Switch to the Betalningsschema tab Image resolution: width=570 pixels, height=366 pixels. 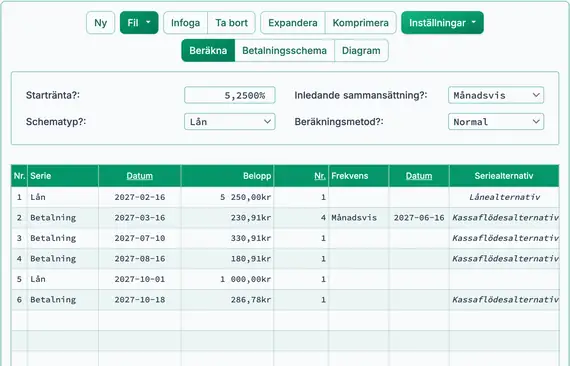pos(285,51)
